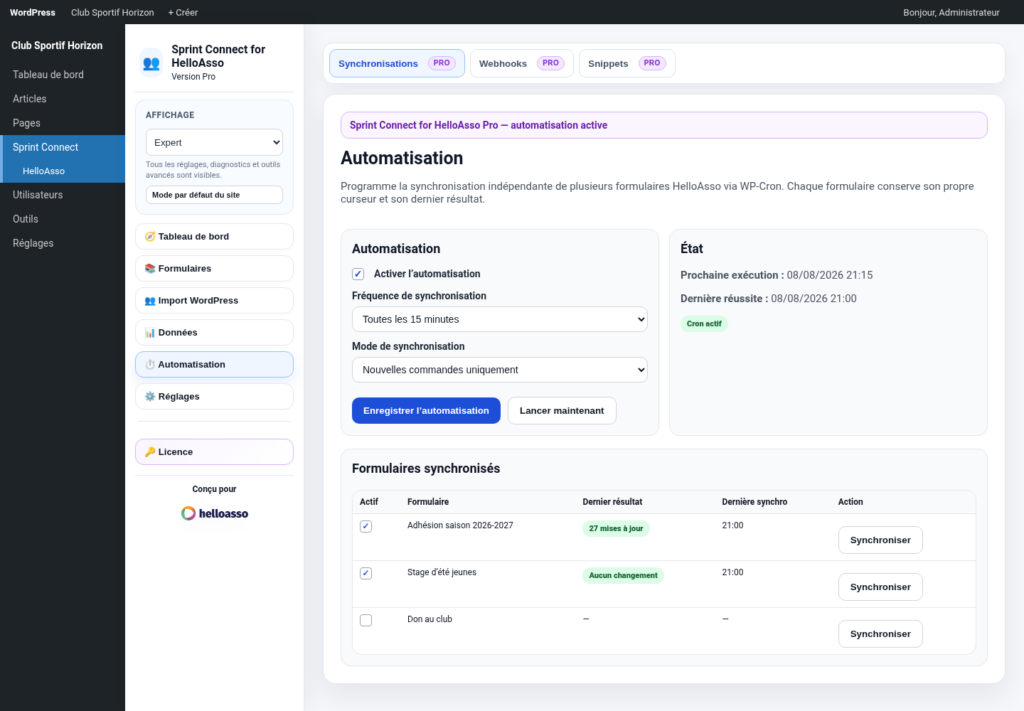Open the Données section

click(x=214, y=332)
